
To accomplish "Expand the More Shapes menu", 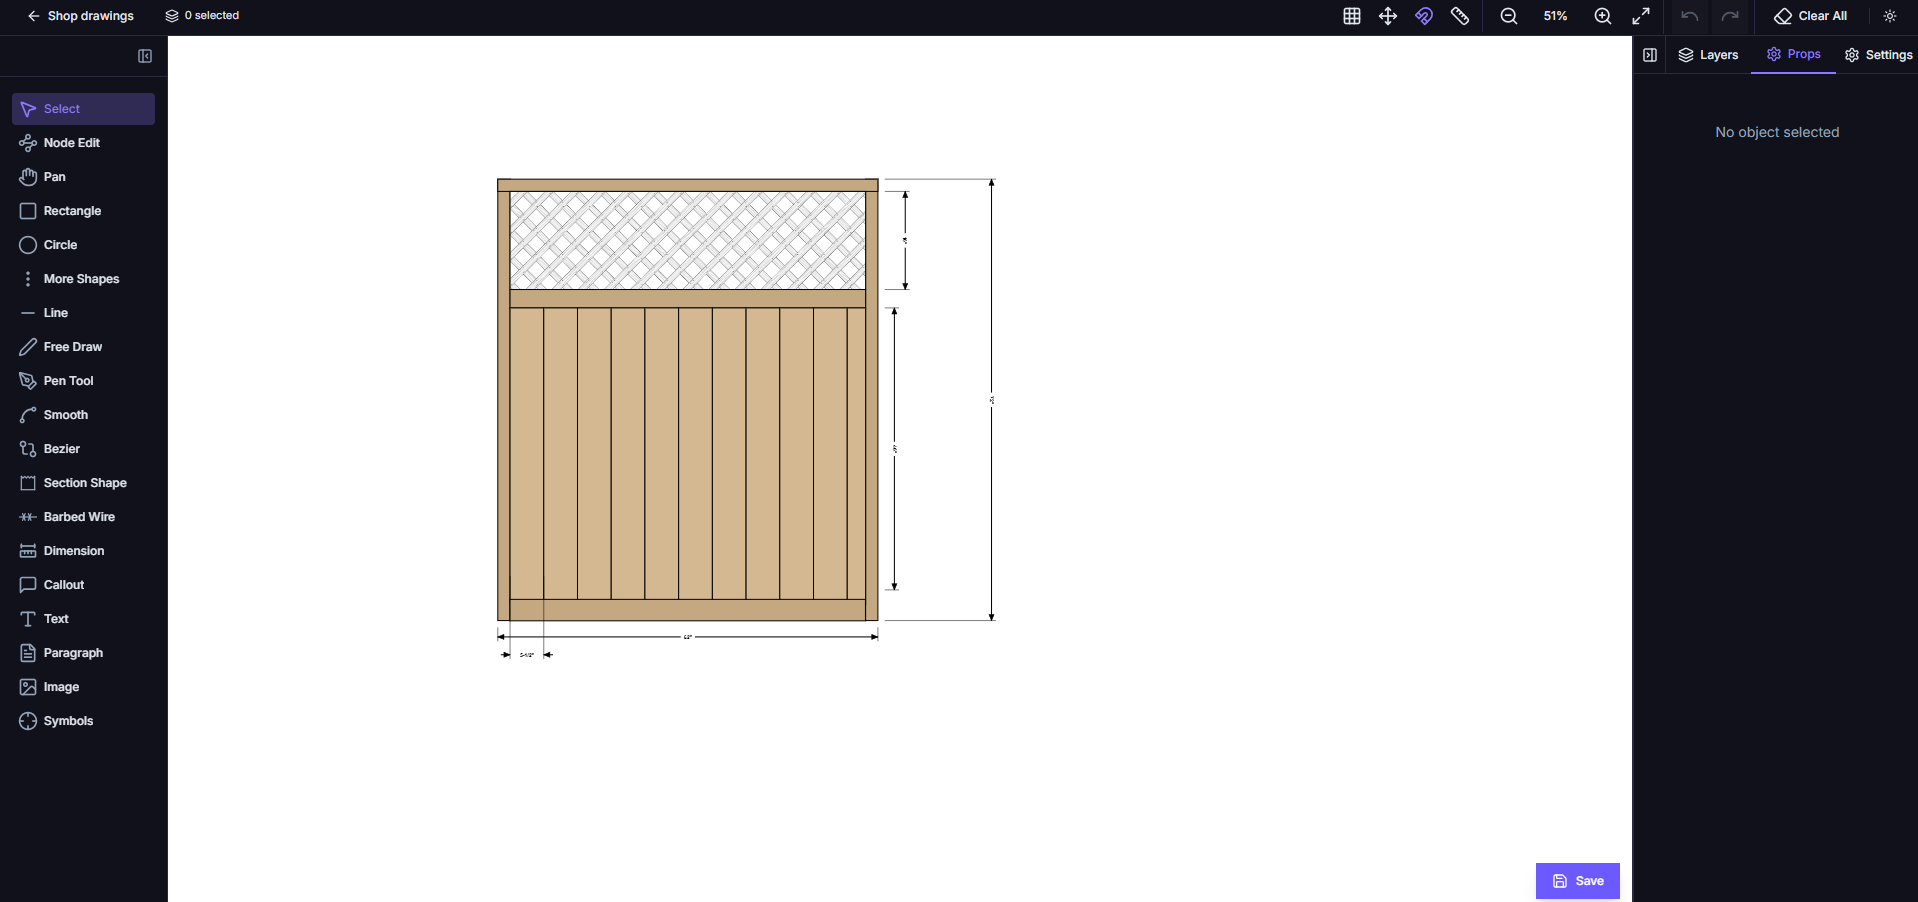I will click(x=83, y=279).
